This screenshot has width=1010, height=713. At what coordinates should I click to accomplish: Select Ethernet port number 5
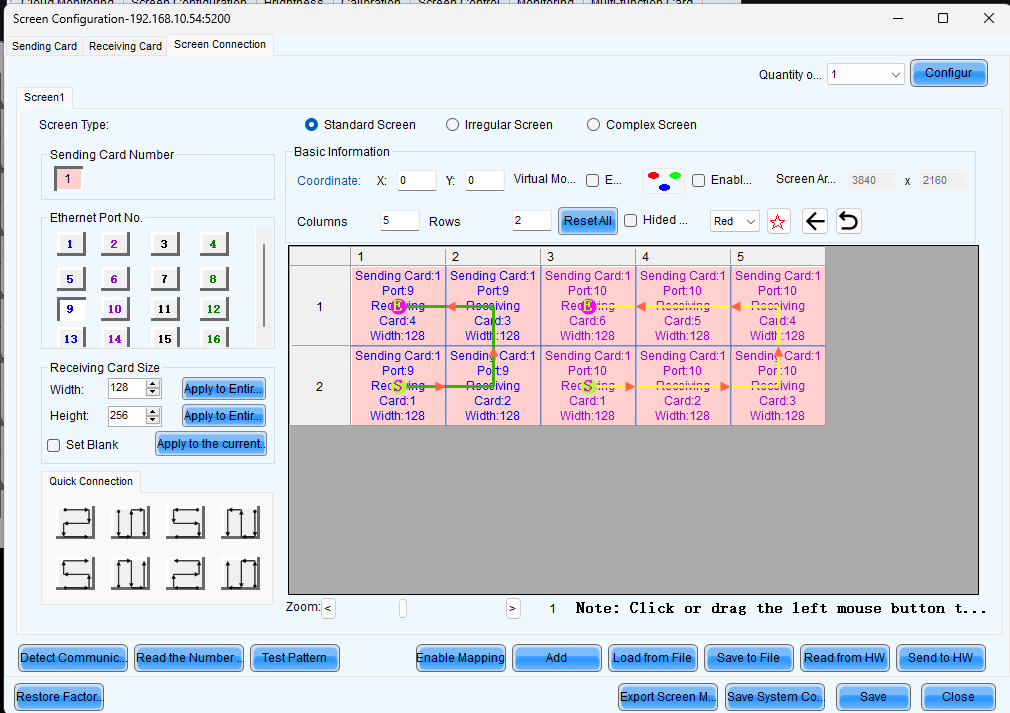(x=70, y=279)
